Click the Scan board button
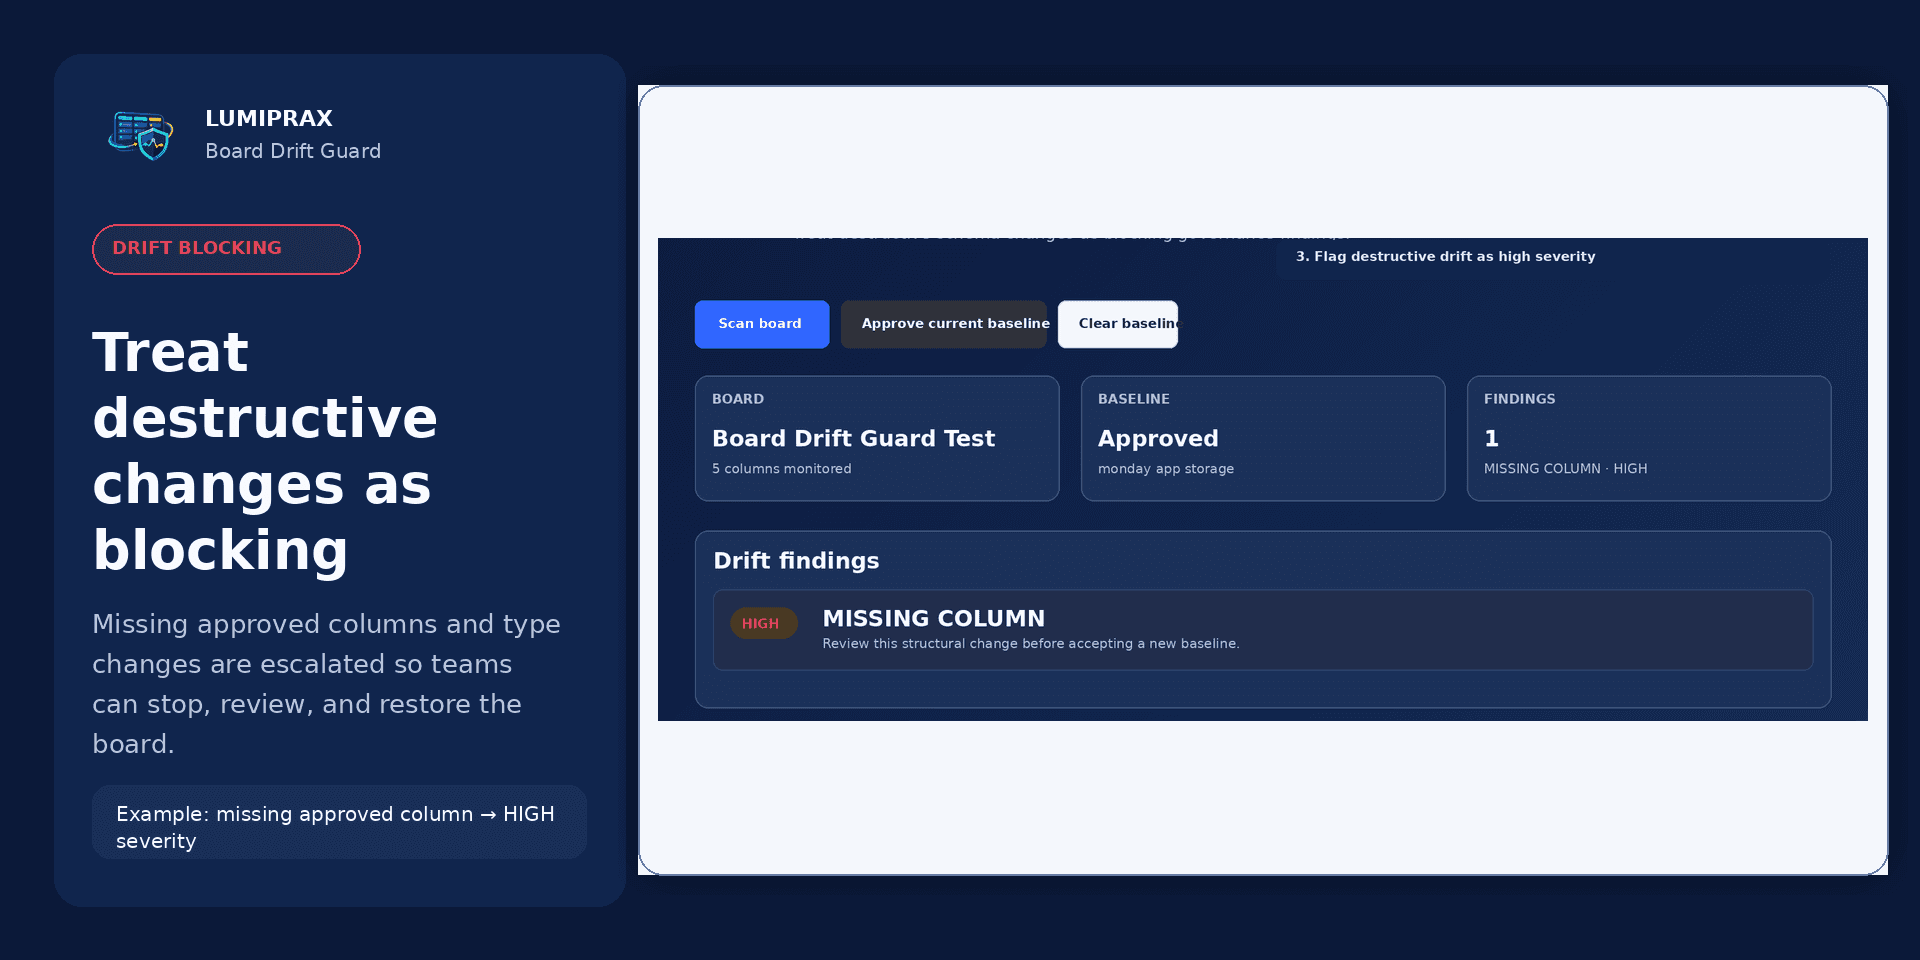Viewport: 1920px width, 960px height. (x=762, y=324)
